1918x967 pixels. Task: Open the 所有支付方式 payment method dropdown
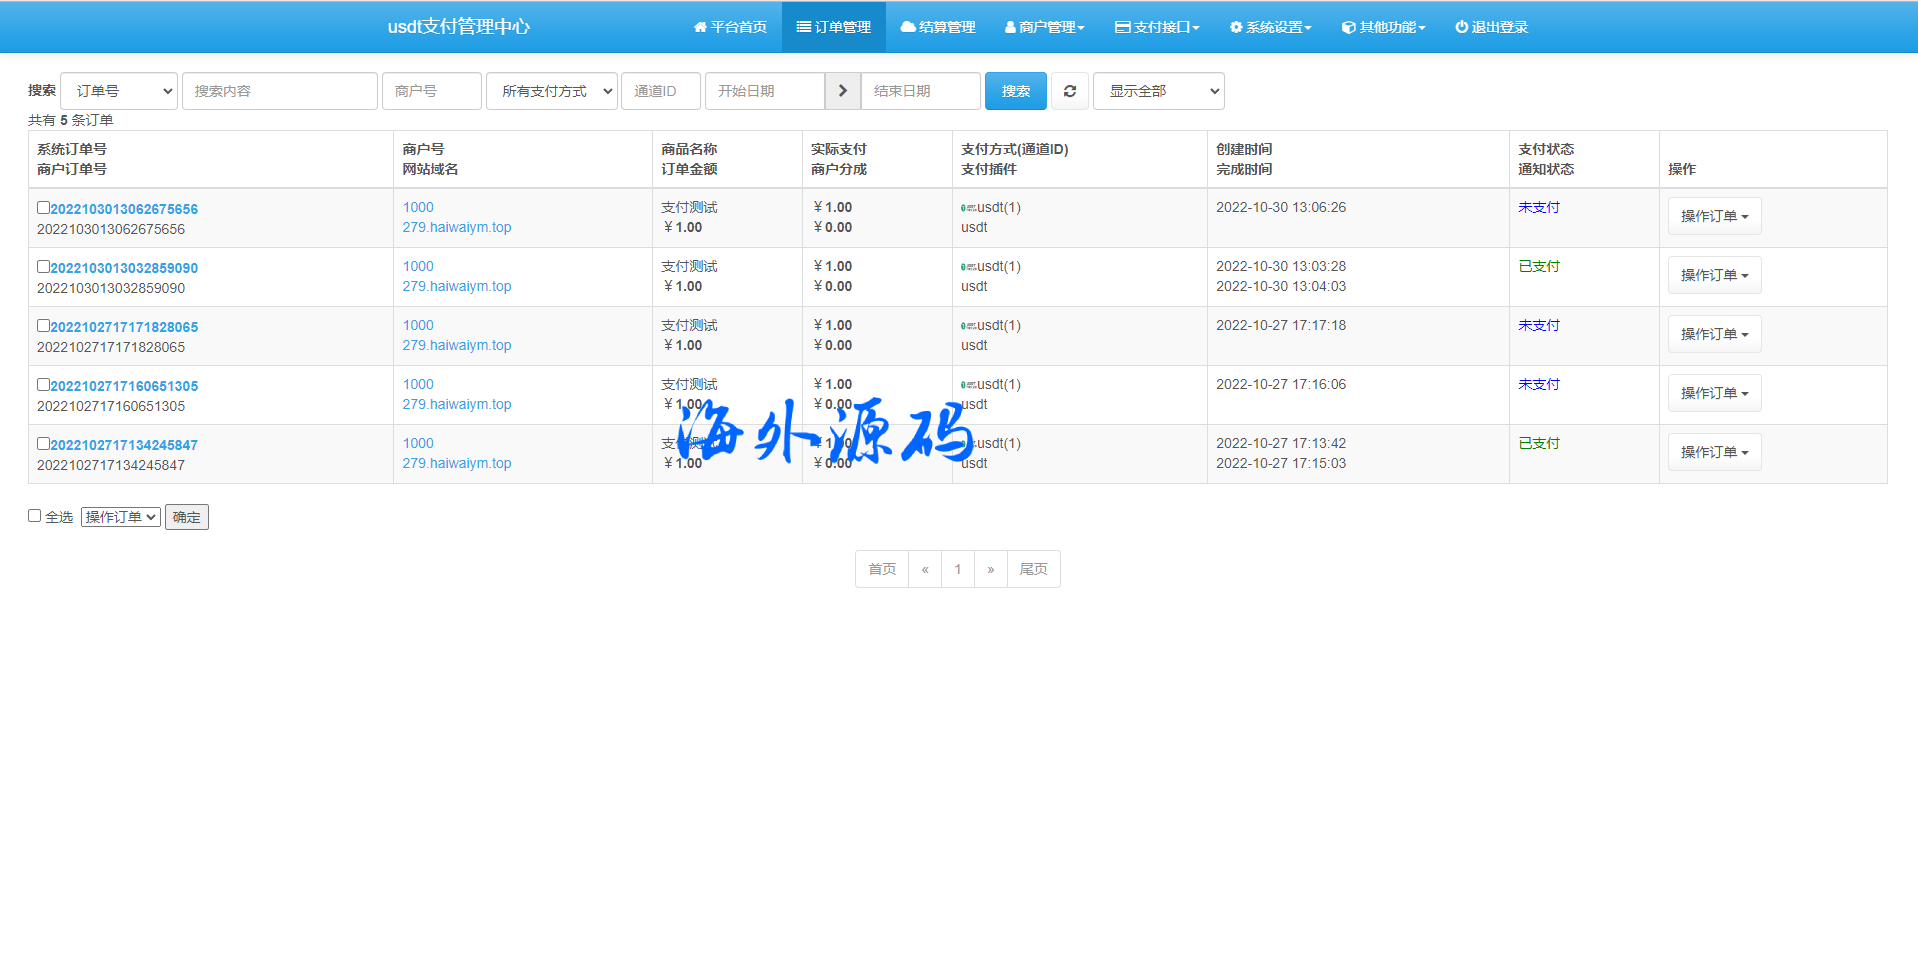(x=551, y=91)
